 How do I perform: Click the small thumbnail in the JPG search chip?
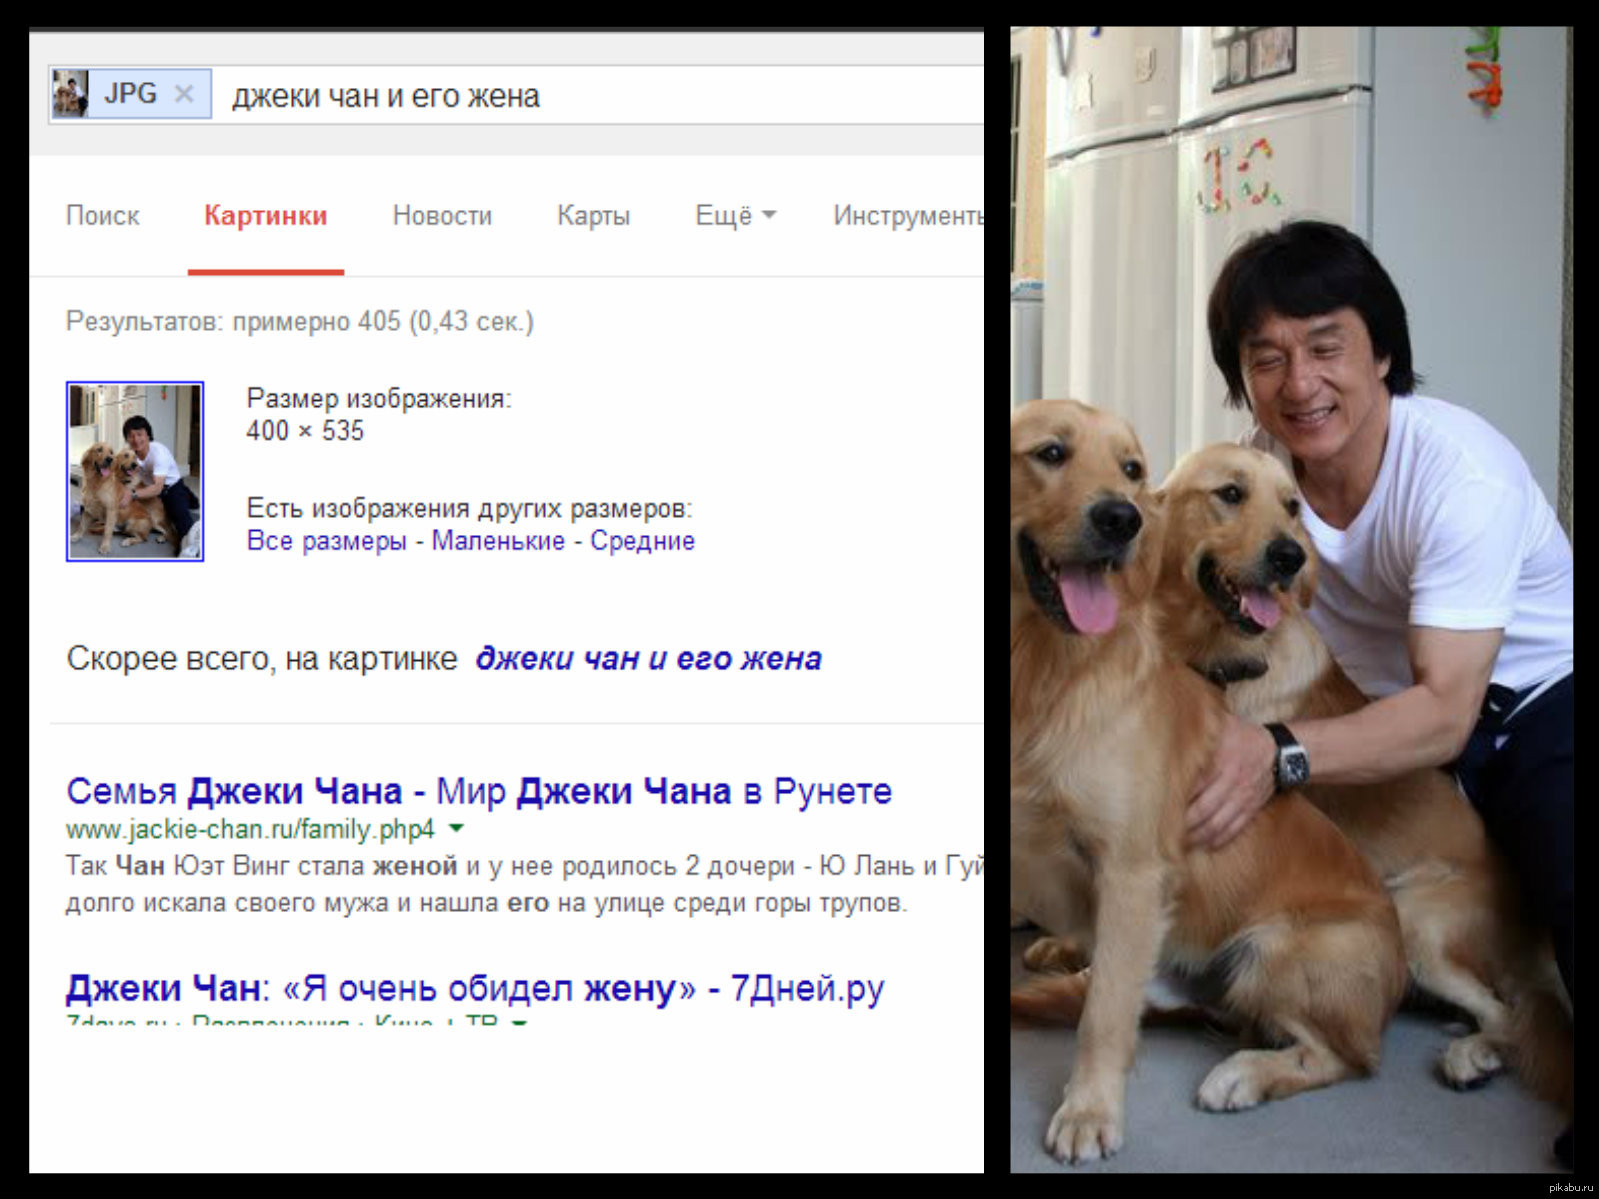(x=70, y=94)
